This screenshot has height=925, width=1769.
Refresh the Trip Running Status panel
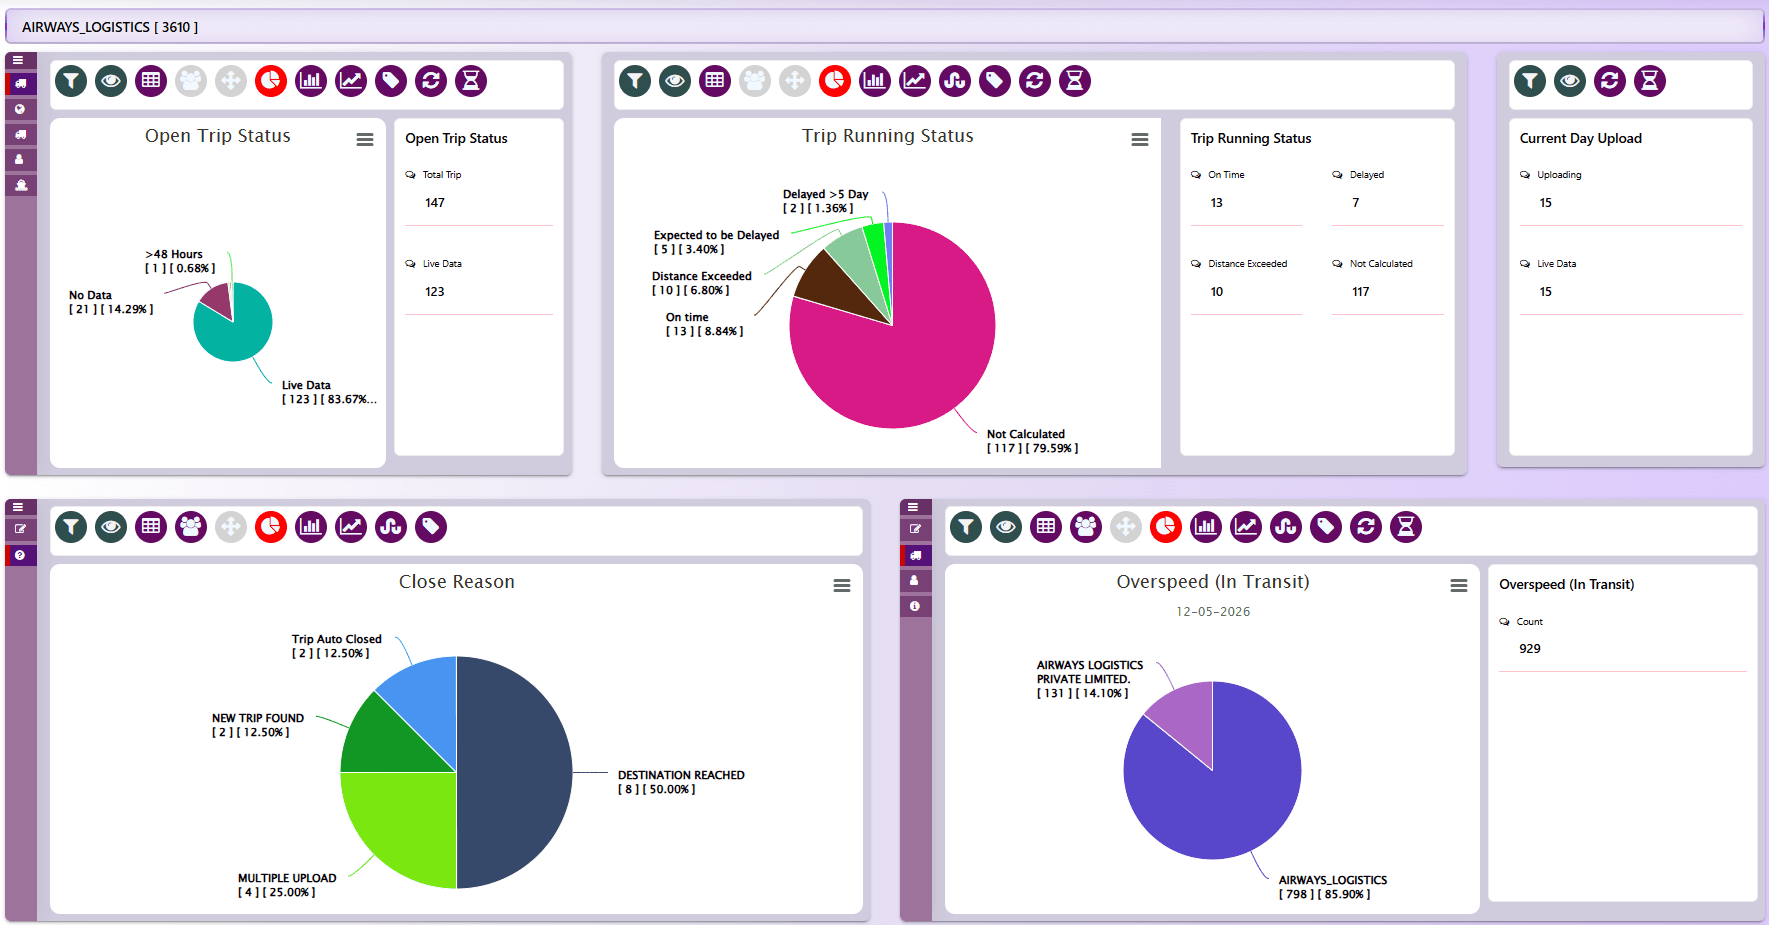pos(1035,81)
